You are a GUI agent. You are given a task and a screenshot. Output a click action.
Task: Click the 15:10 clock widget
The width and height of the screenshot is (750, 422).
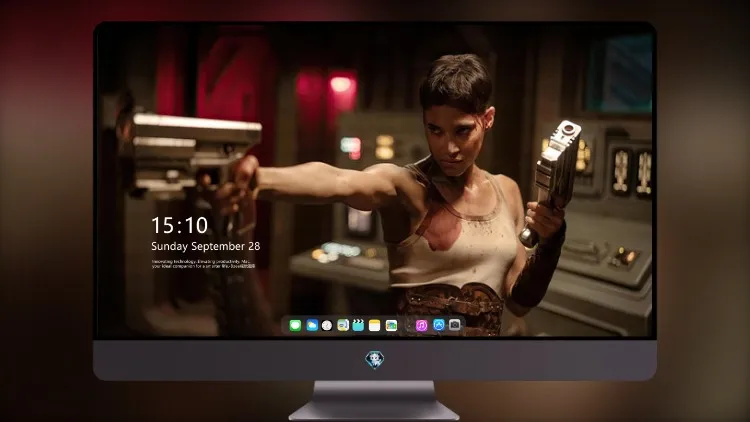pos(180,225)
